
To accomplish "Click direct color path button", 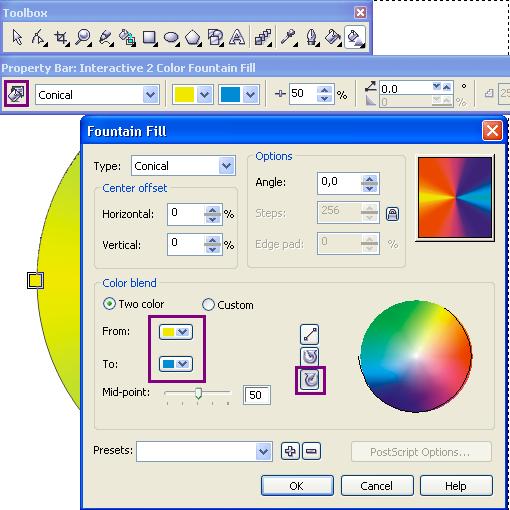I will [309, 334].
